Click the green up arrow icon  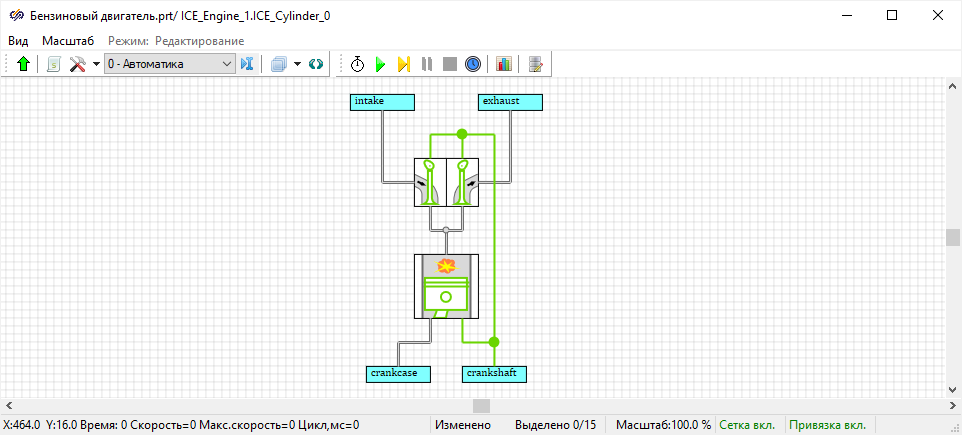(x=24, y=64)
